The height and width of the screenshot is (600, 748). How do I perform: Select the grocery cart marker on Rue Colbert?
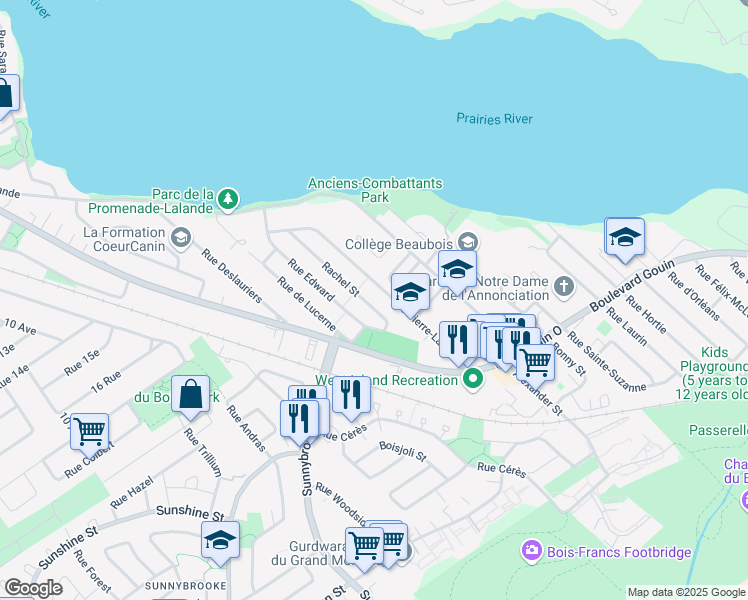pos(90,433)
